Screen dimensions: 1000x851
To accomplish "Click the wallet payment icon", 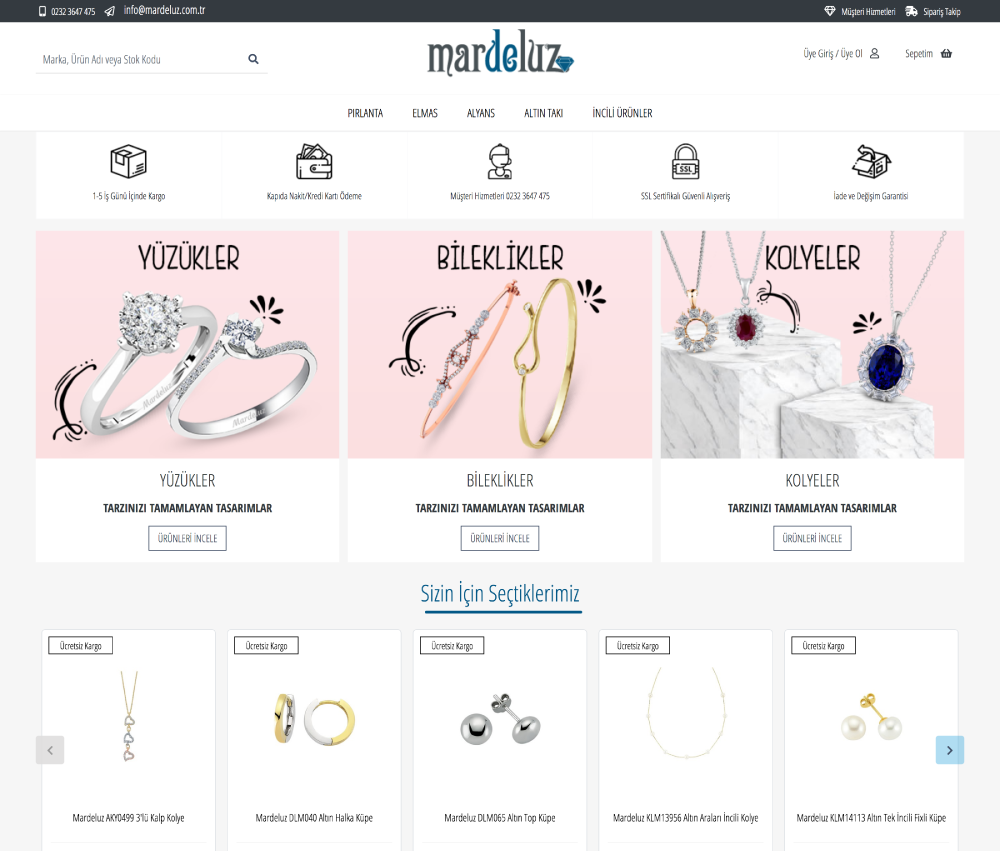I will tap(314, 161).
